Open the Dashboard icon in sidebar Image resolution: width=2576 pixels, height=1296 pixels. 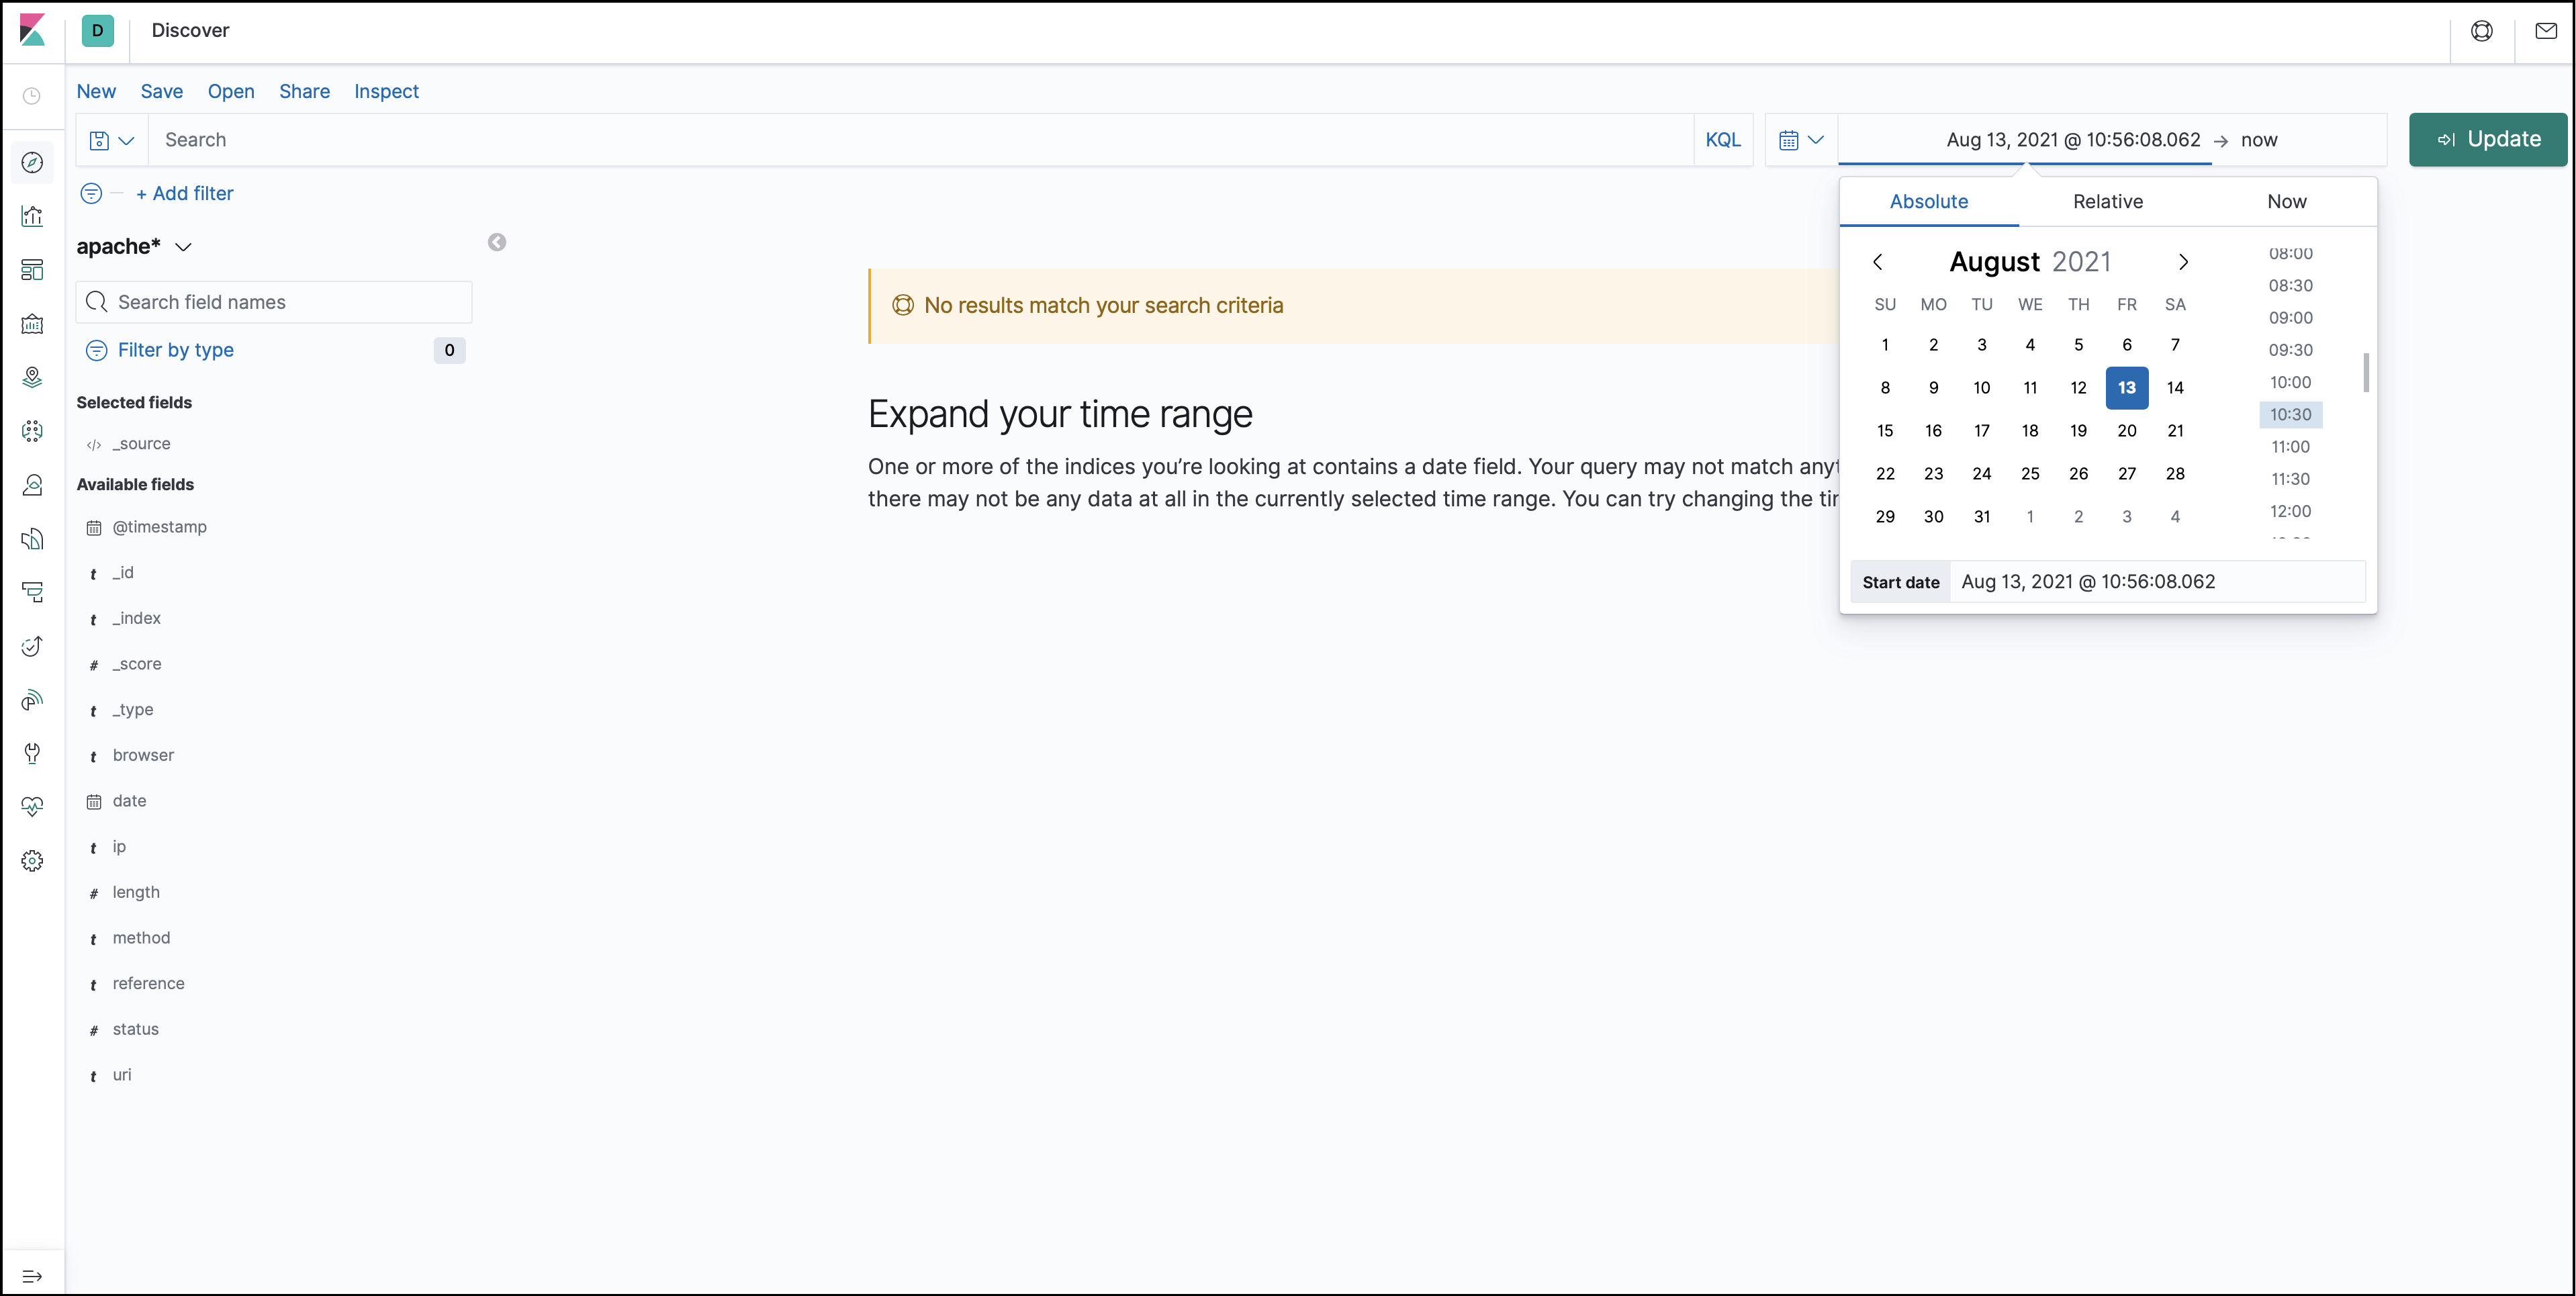[x=32, y=270]
